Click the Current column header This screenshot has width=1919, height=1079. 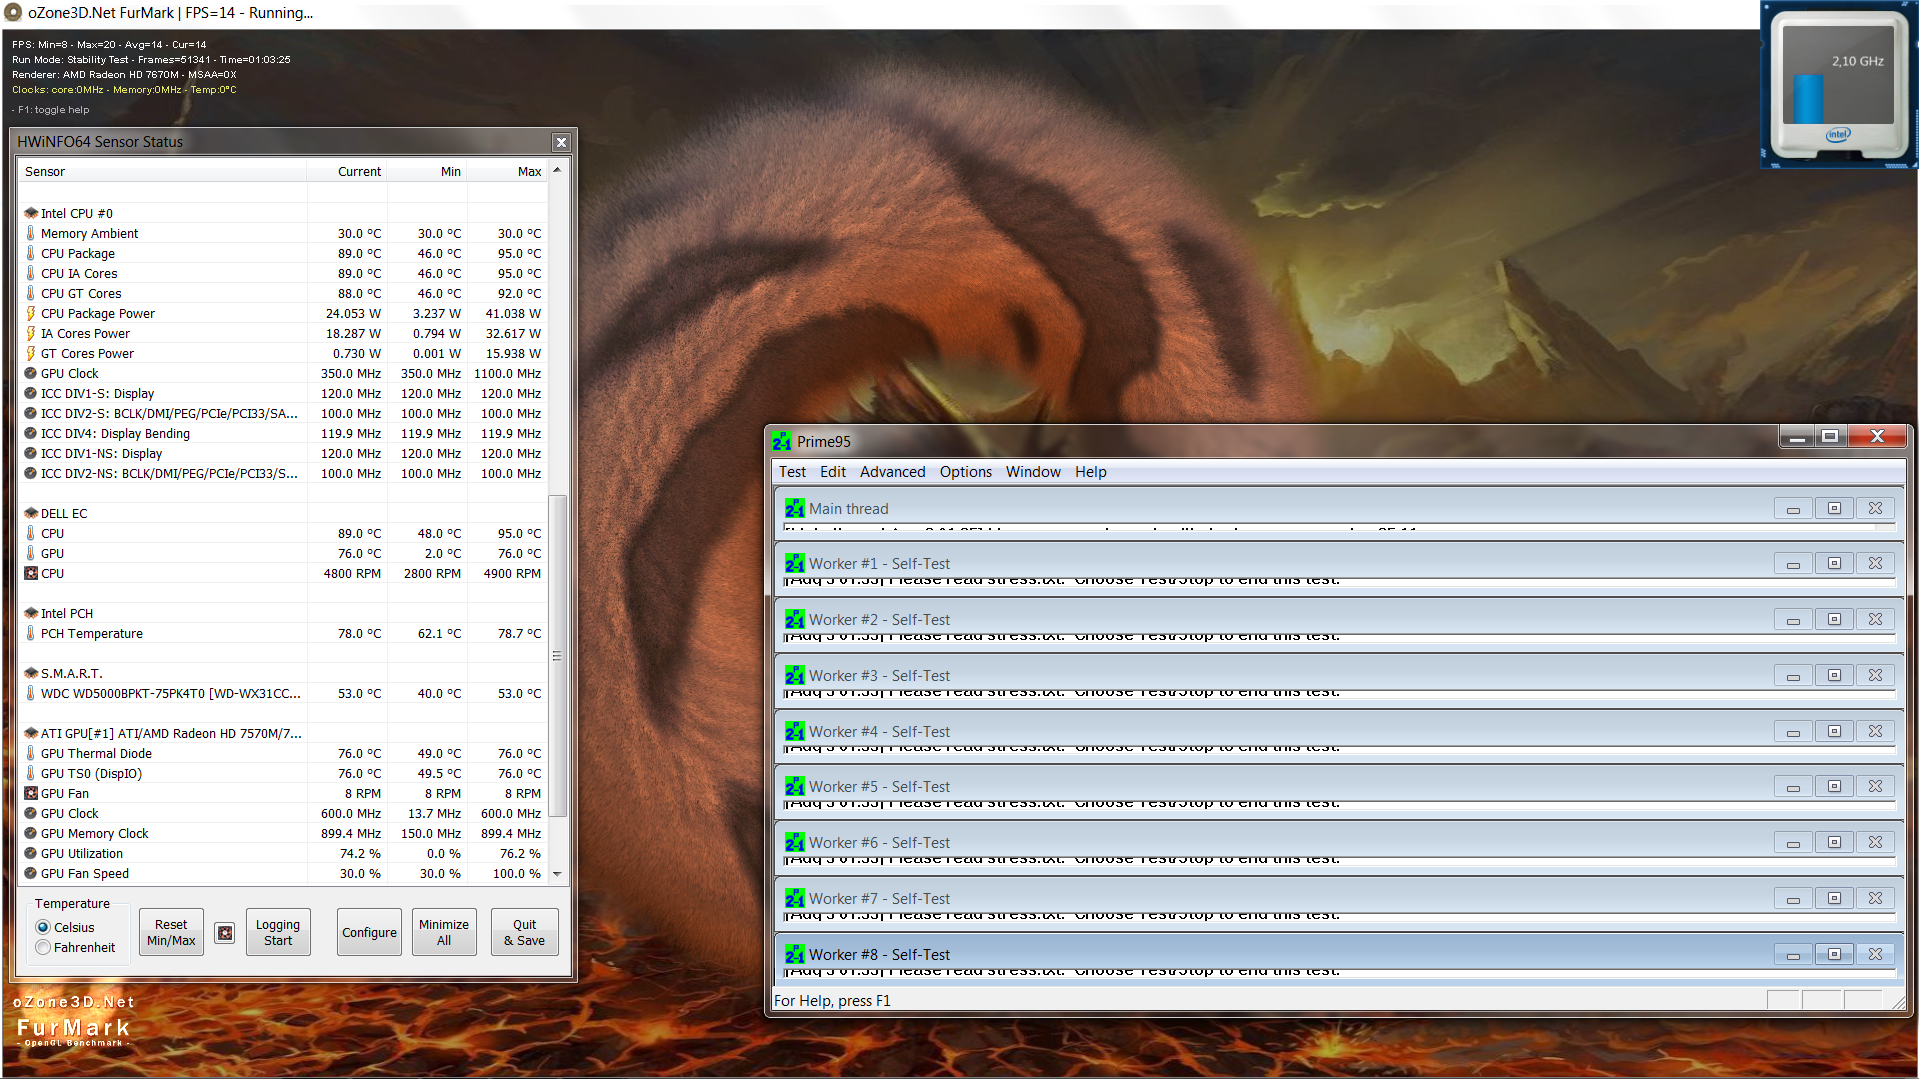[x=347, y=171]
